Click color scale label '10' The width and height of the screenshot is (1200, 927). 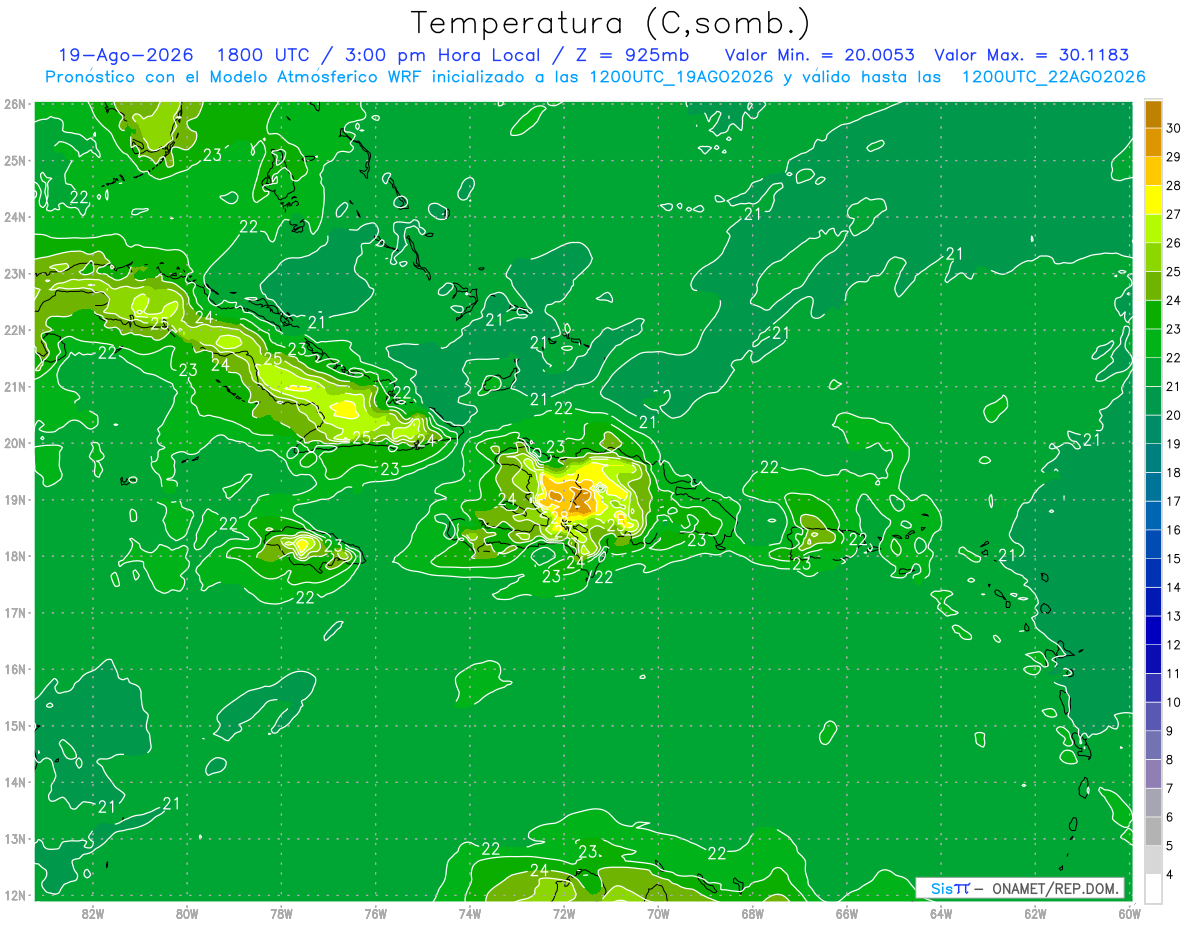(x=1174, y=702)
